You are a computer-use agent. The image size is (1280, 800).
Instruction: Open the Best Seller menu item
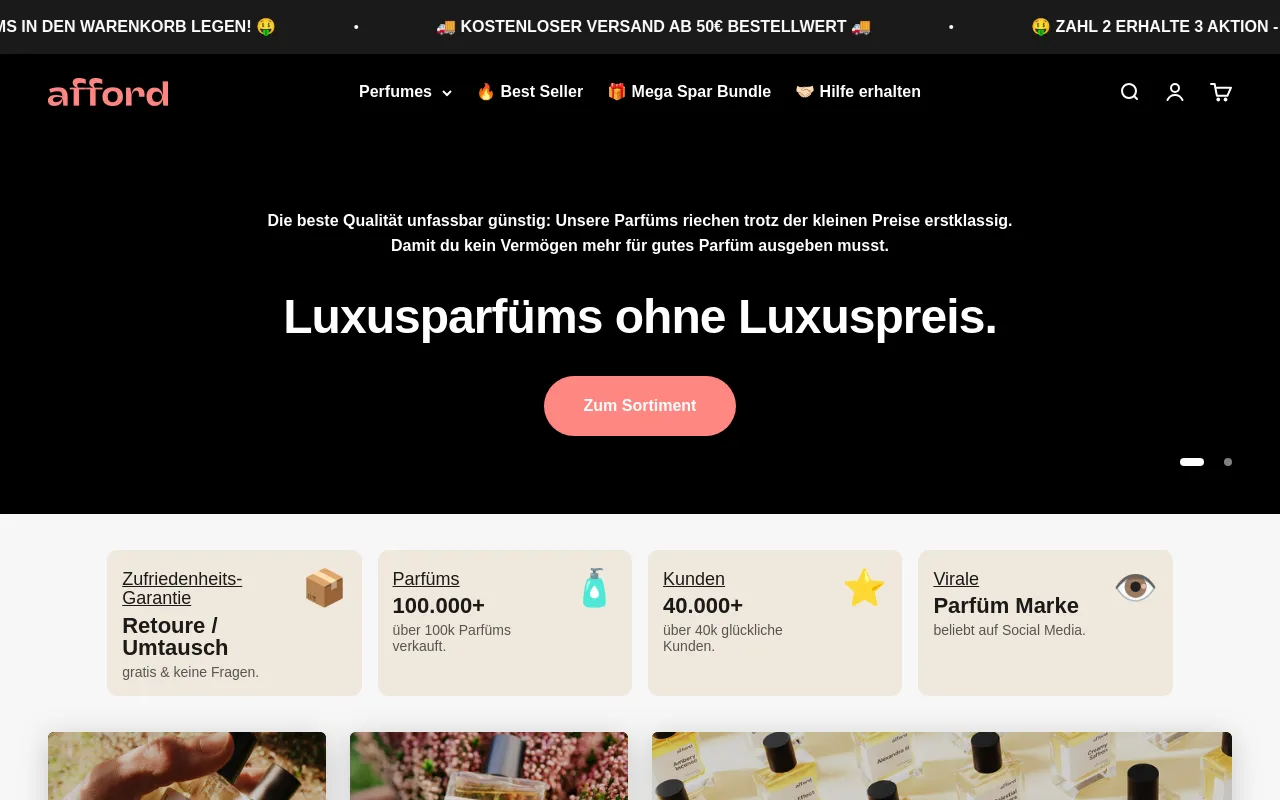(x=530, y=92)
